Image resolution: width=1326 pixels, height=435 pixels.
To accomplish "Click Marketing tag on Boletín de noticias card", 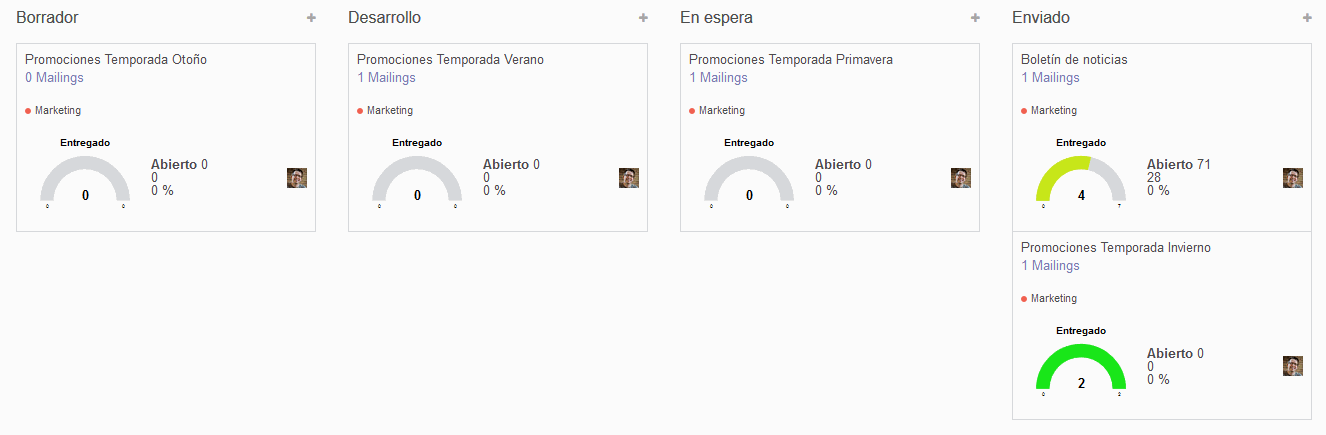I will click(1053, 111).
